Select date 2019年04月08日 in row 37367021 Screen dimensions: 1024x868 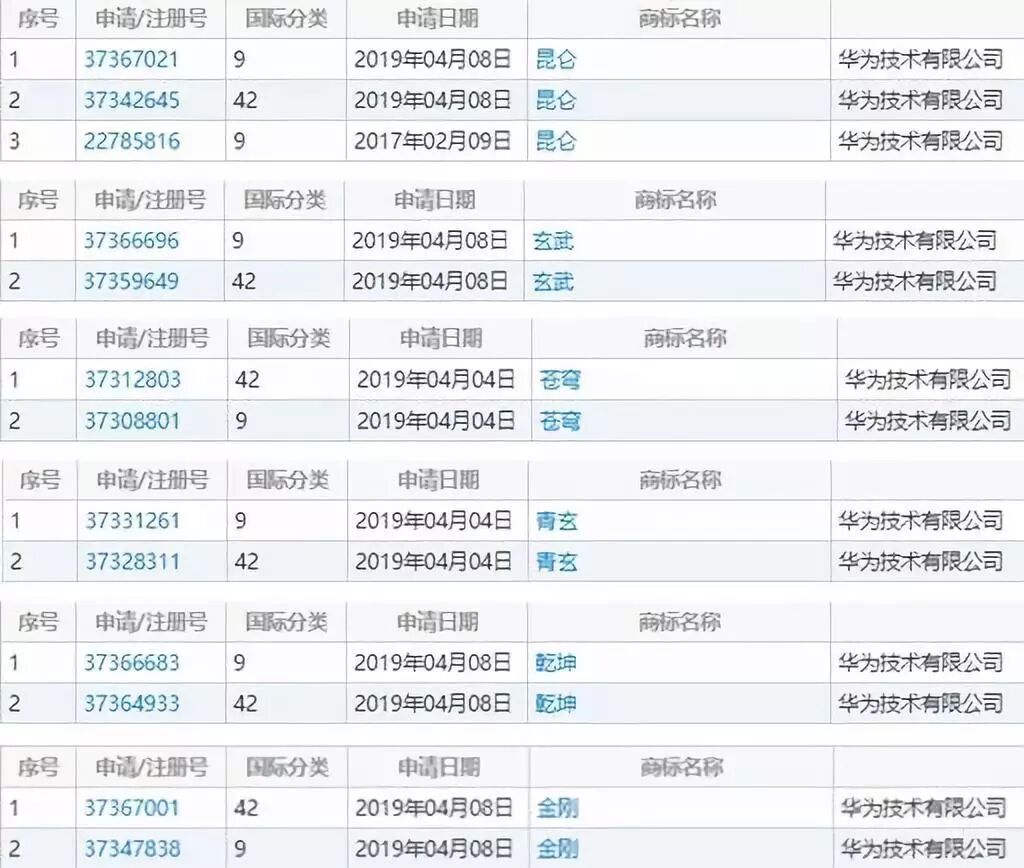pos(432,59)
